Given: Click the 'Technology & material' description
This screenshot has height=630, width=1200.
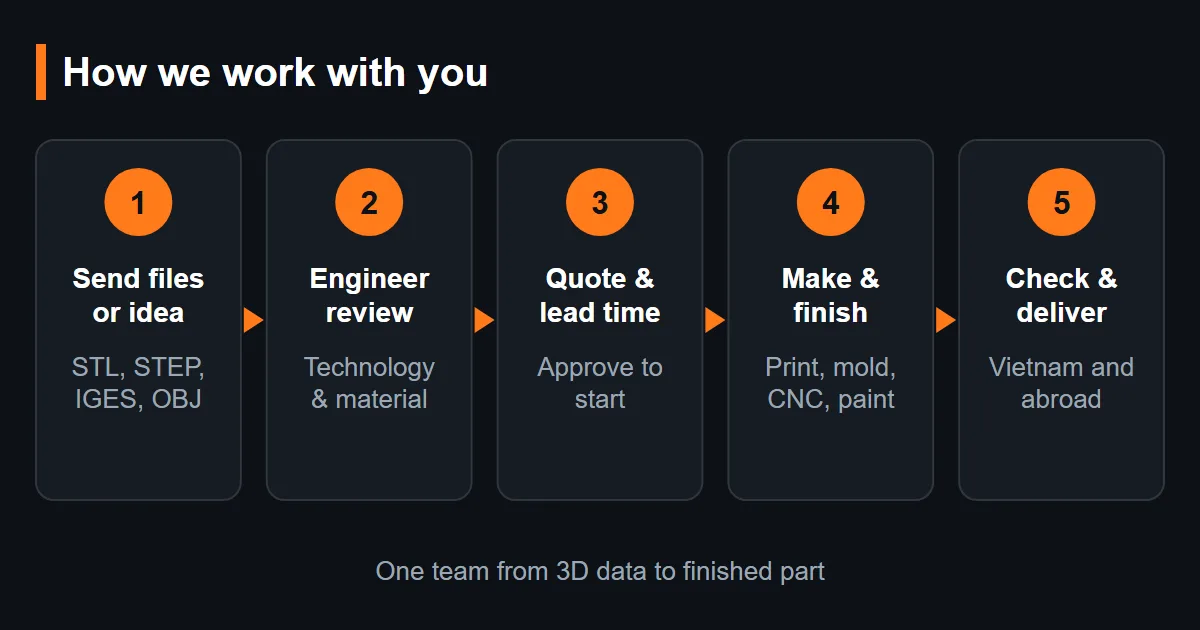Looking at the screenshot, I should pos(369,383).
